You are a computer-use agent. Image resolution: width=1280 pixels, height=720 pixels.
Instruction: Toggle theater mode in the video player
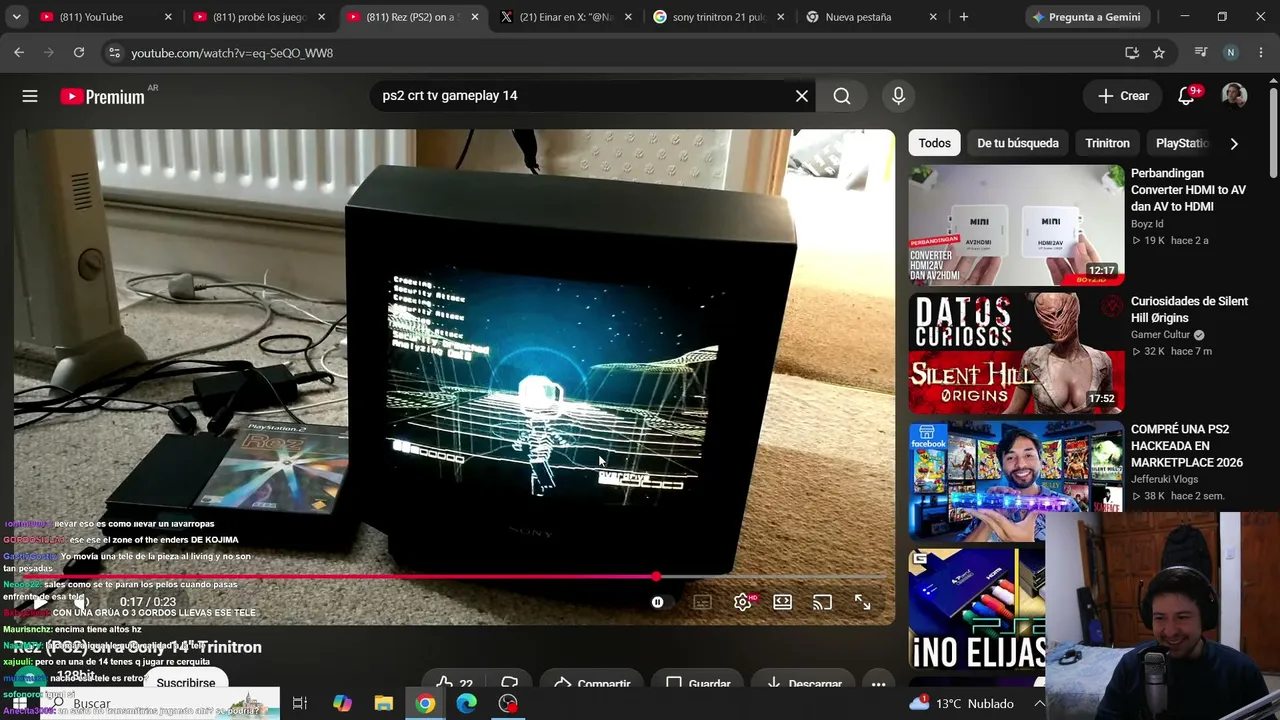click(x=782, y=602)
